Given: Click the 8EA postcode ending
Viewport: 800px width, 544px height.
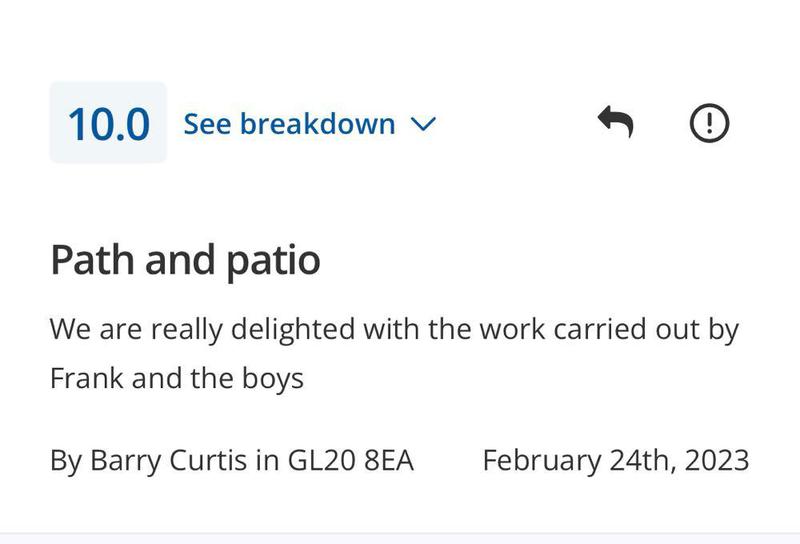Looking at the screenshot, I should tap(389, 460).
